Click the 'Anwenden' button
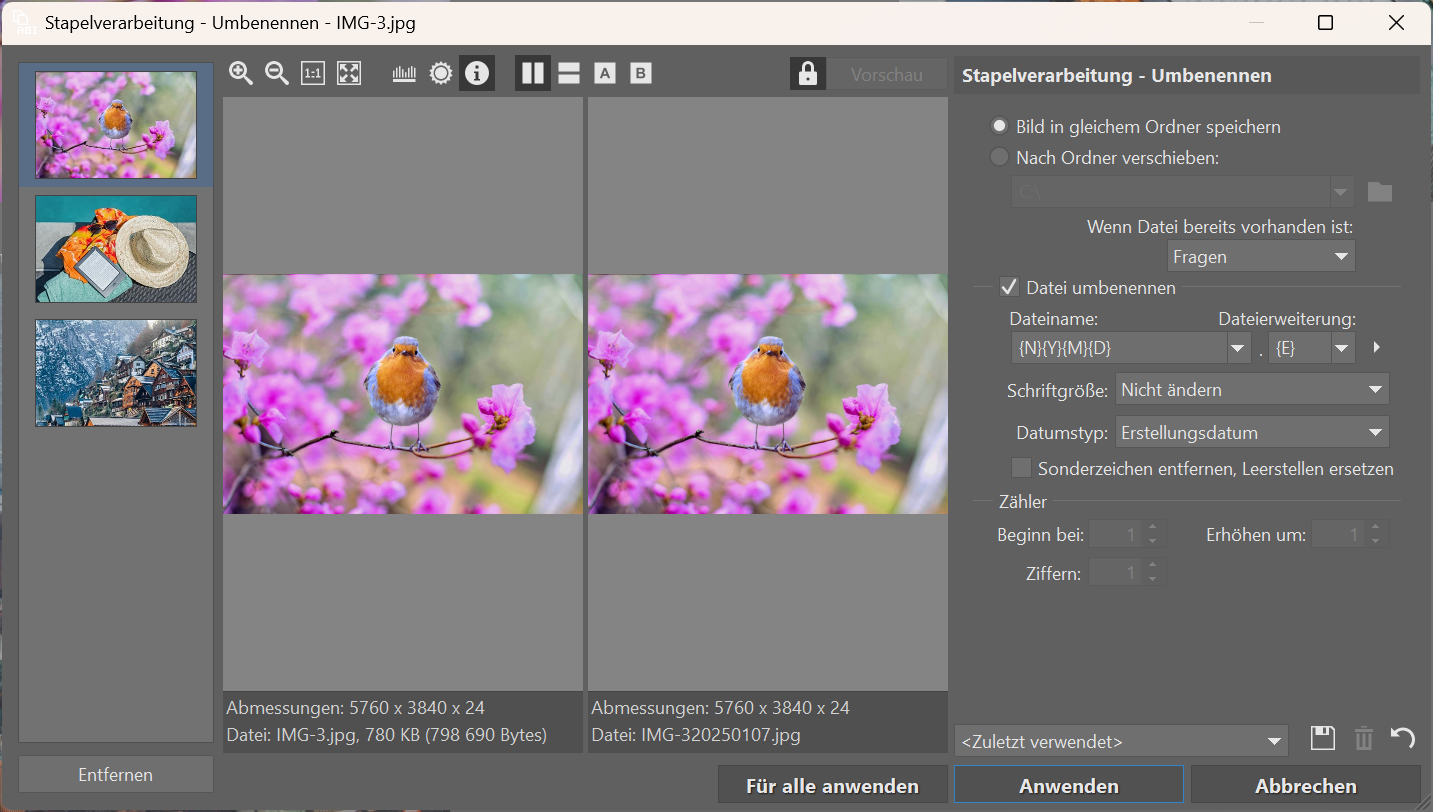This screenshot has height=812, width=1433. point(1069,785)
